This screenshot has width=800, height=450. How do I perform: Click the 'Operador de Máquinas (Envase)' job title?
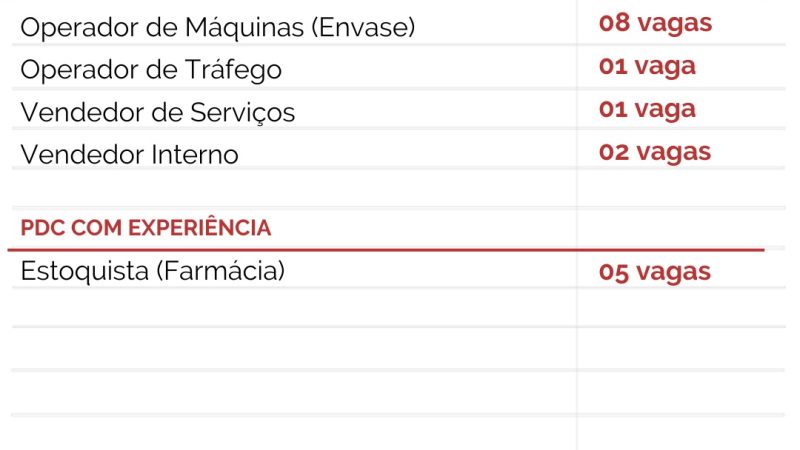pos(217,28)
